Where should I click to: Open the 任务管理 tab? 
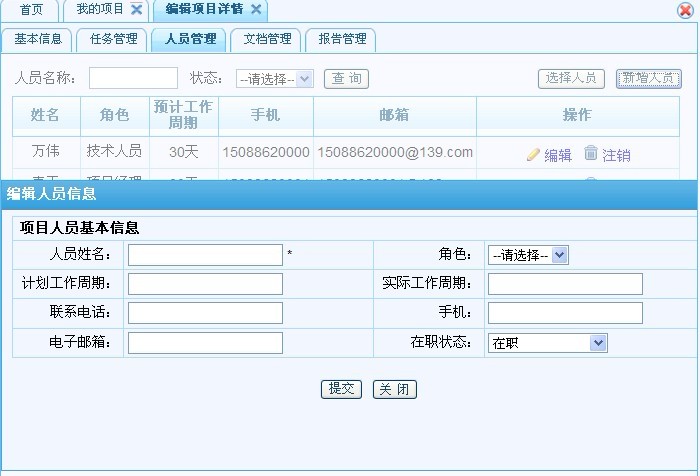tap(112, 39)
